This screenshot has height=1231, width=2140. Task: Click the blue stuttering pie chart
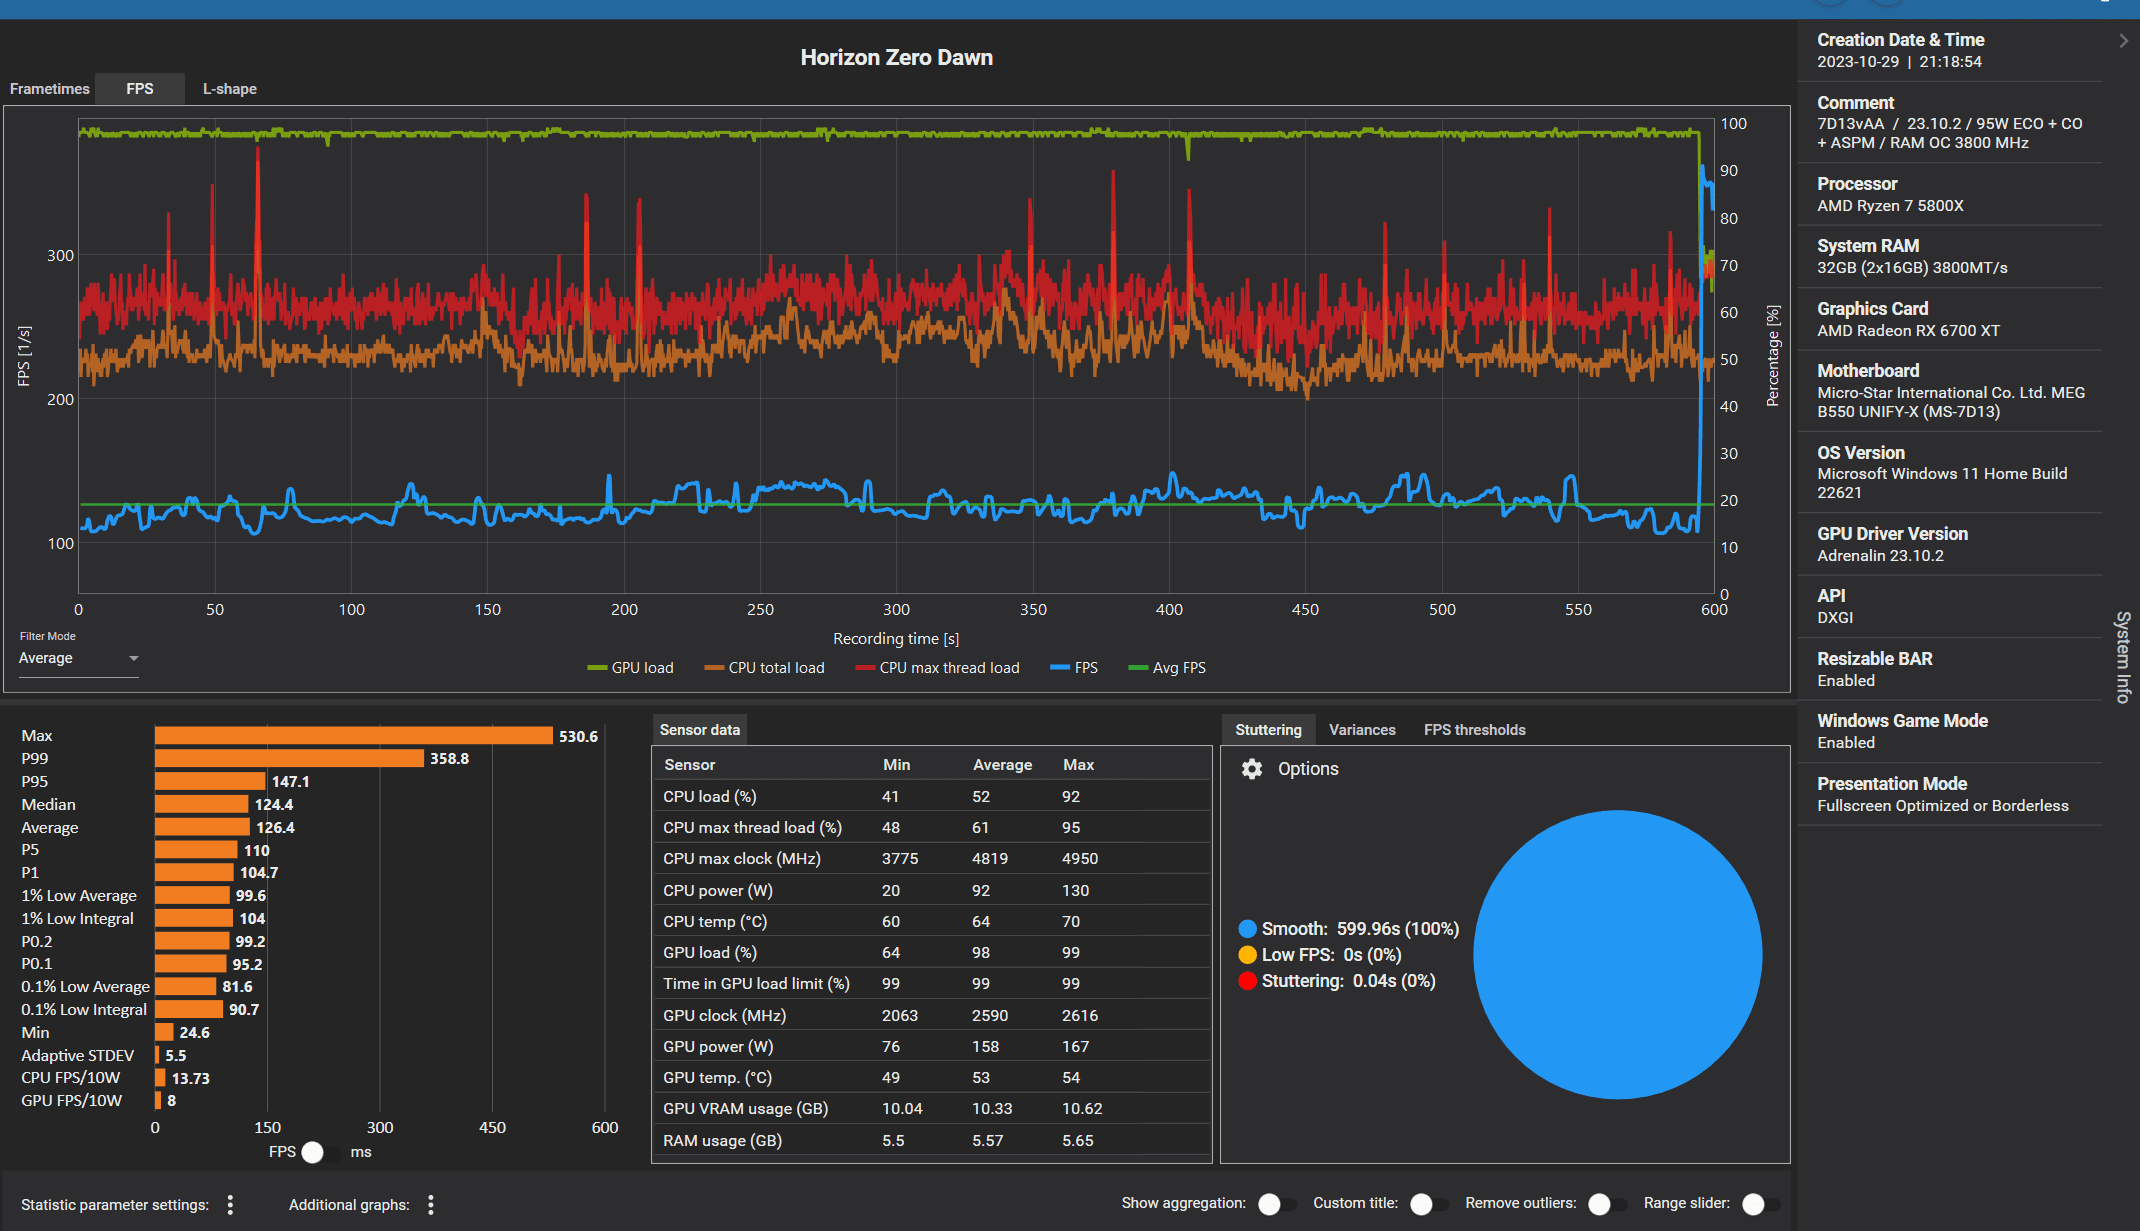coord(1617,955)
